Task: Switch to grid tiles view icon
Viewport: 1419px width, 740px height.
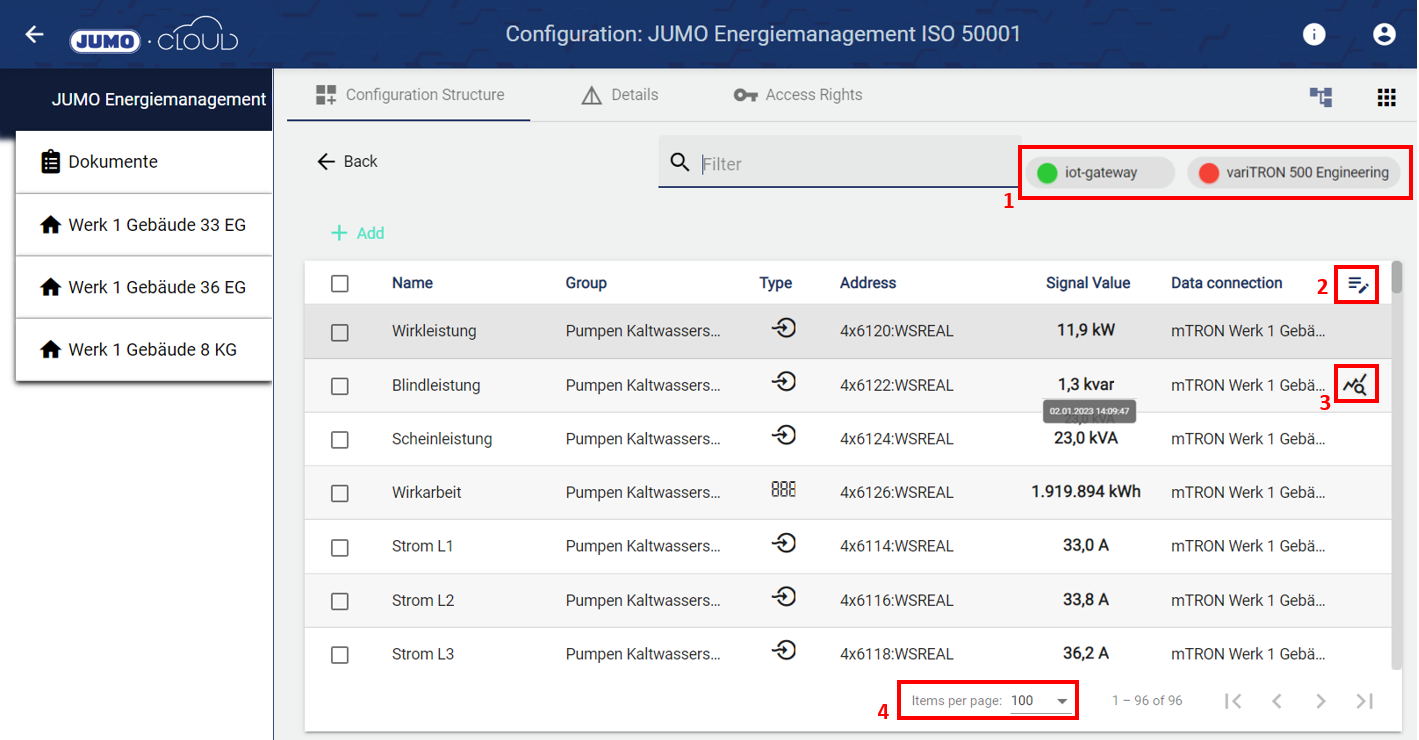Action: (1386, 97)
